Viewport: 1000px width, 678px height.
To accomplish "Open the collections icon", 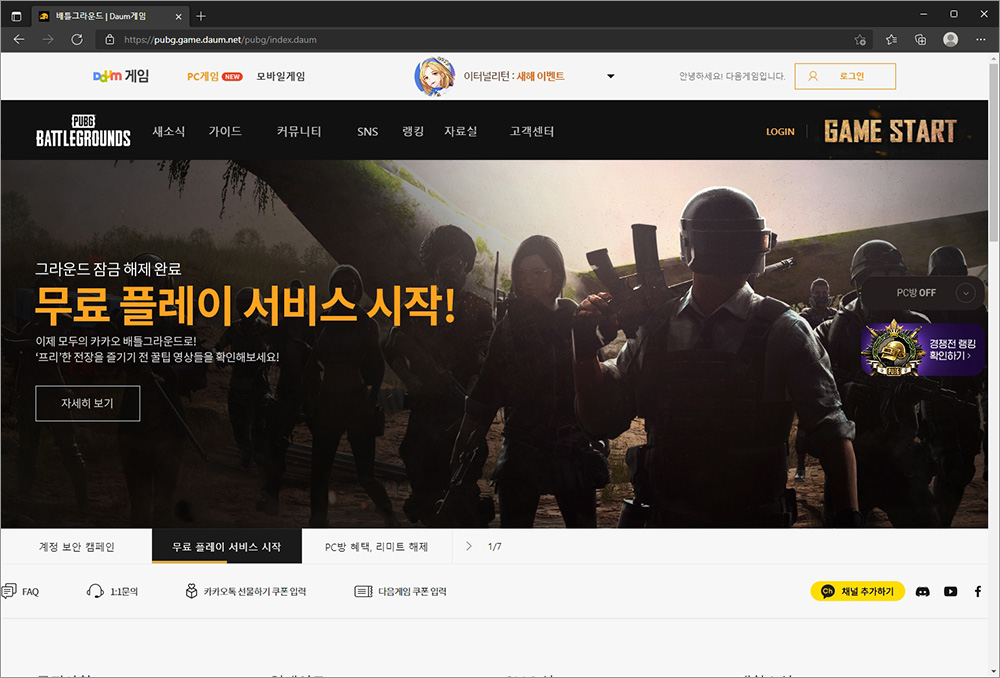I will tap(920, 40).
